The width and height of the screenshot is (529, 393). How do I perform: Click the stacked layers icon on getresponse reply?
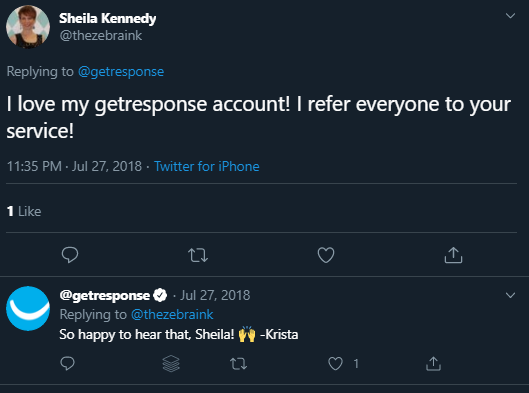coord(171,364)
